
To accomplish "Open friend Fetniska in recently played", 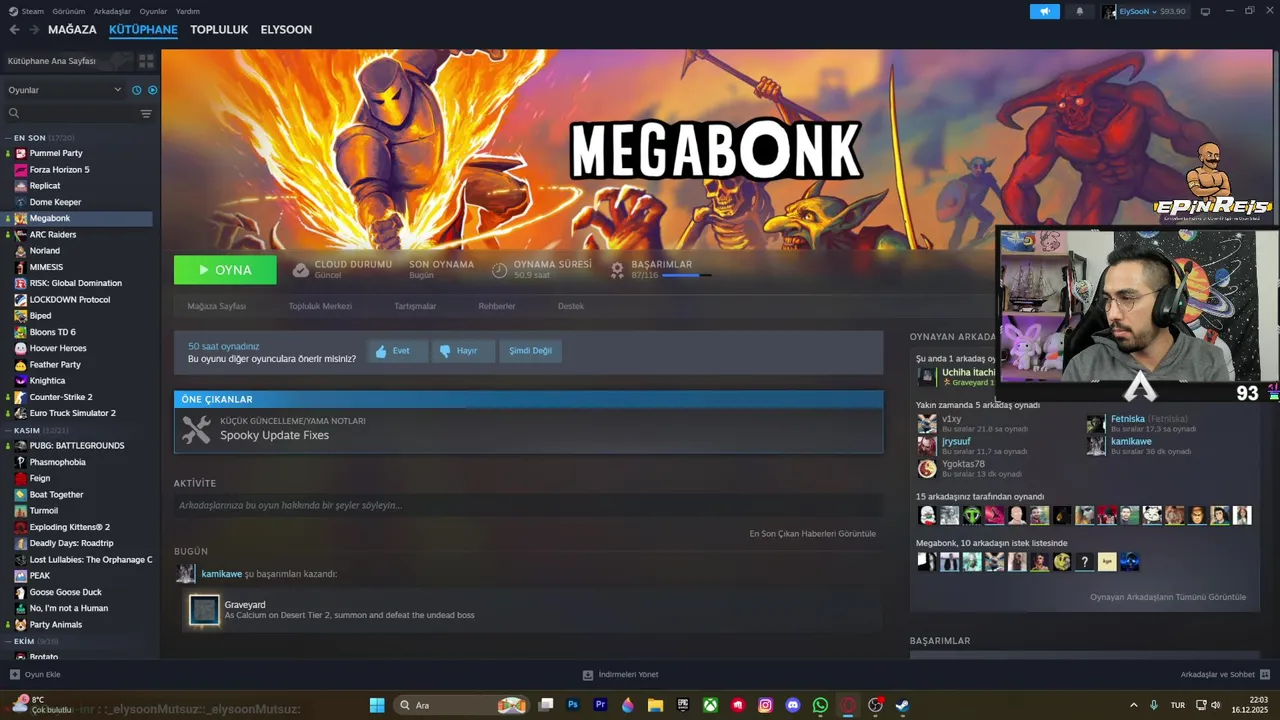I will point(1127,419).
